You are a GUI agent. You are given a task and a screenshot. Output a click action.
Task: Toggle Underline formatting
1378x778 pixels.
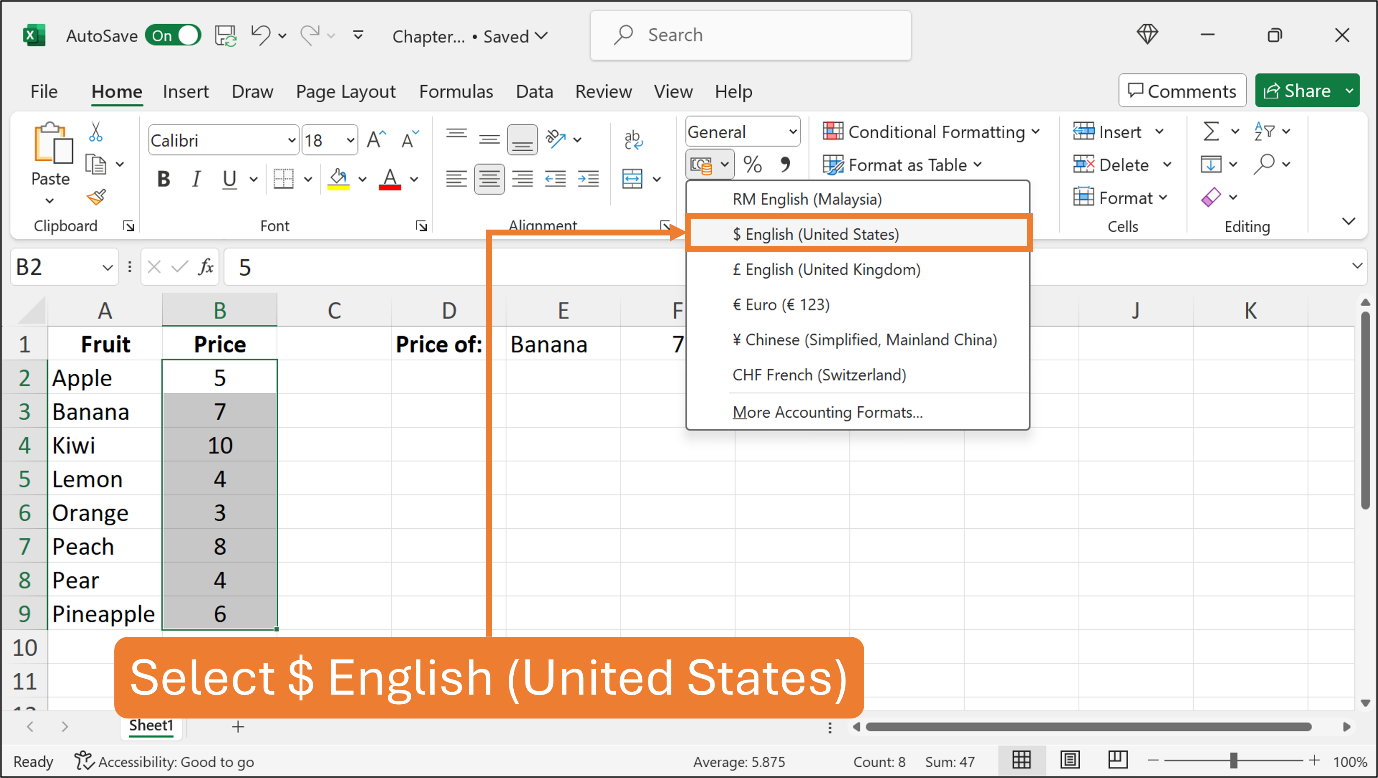pyautogui.click(x=229, y=180)
